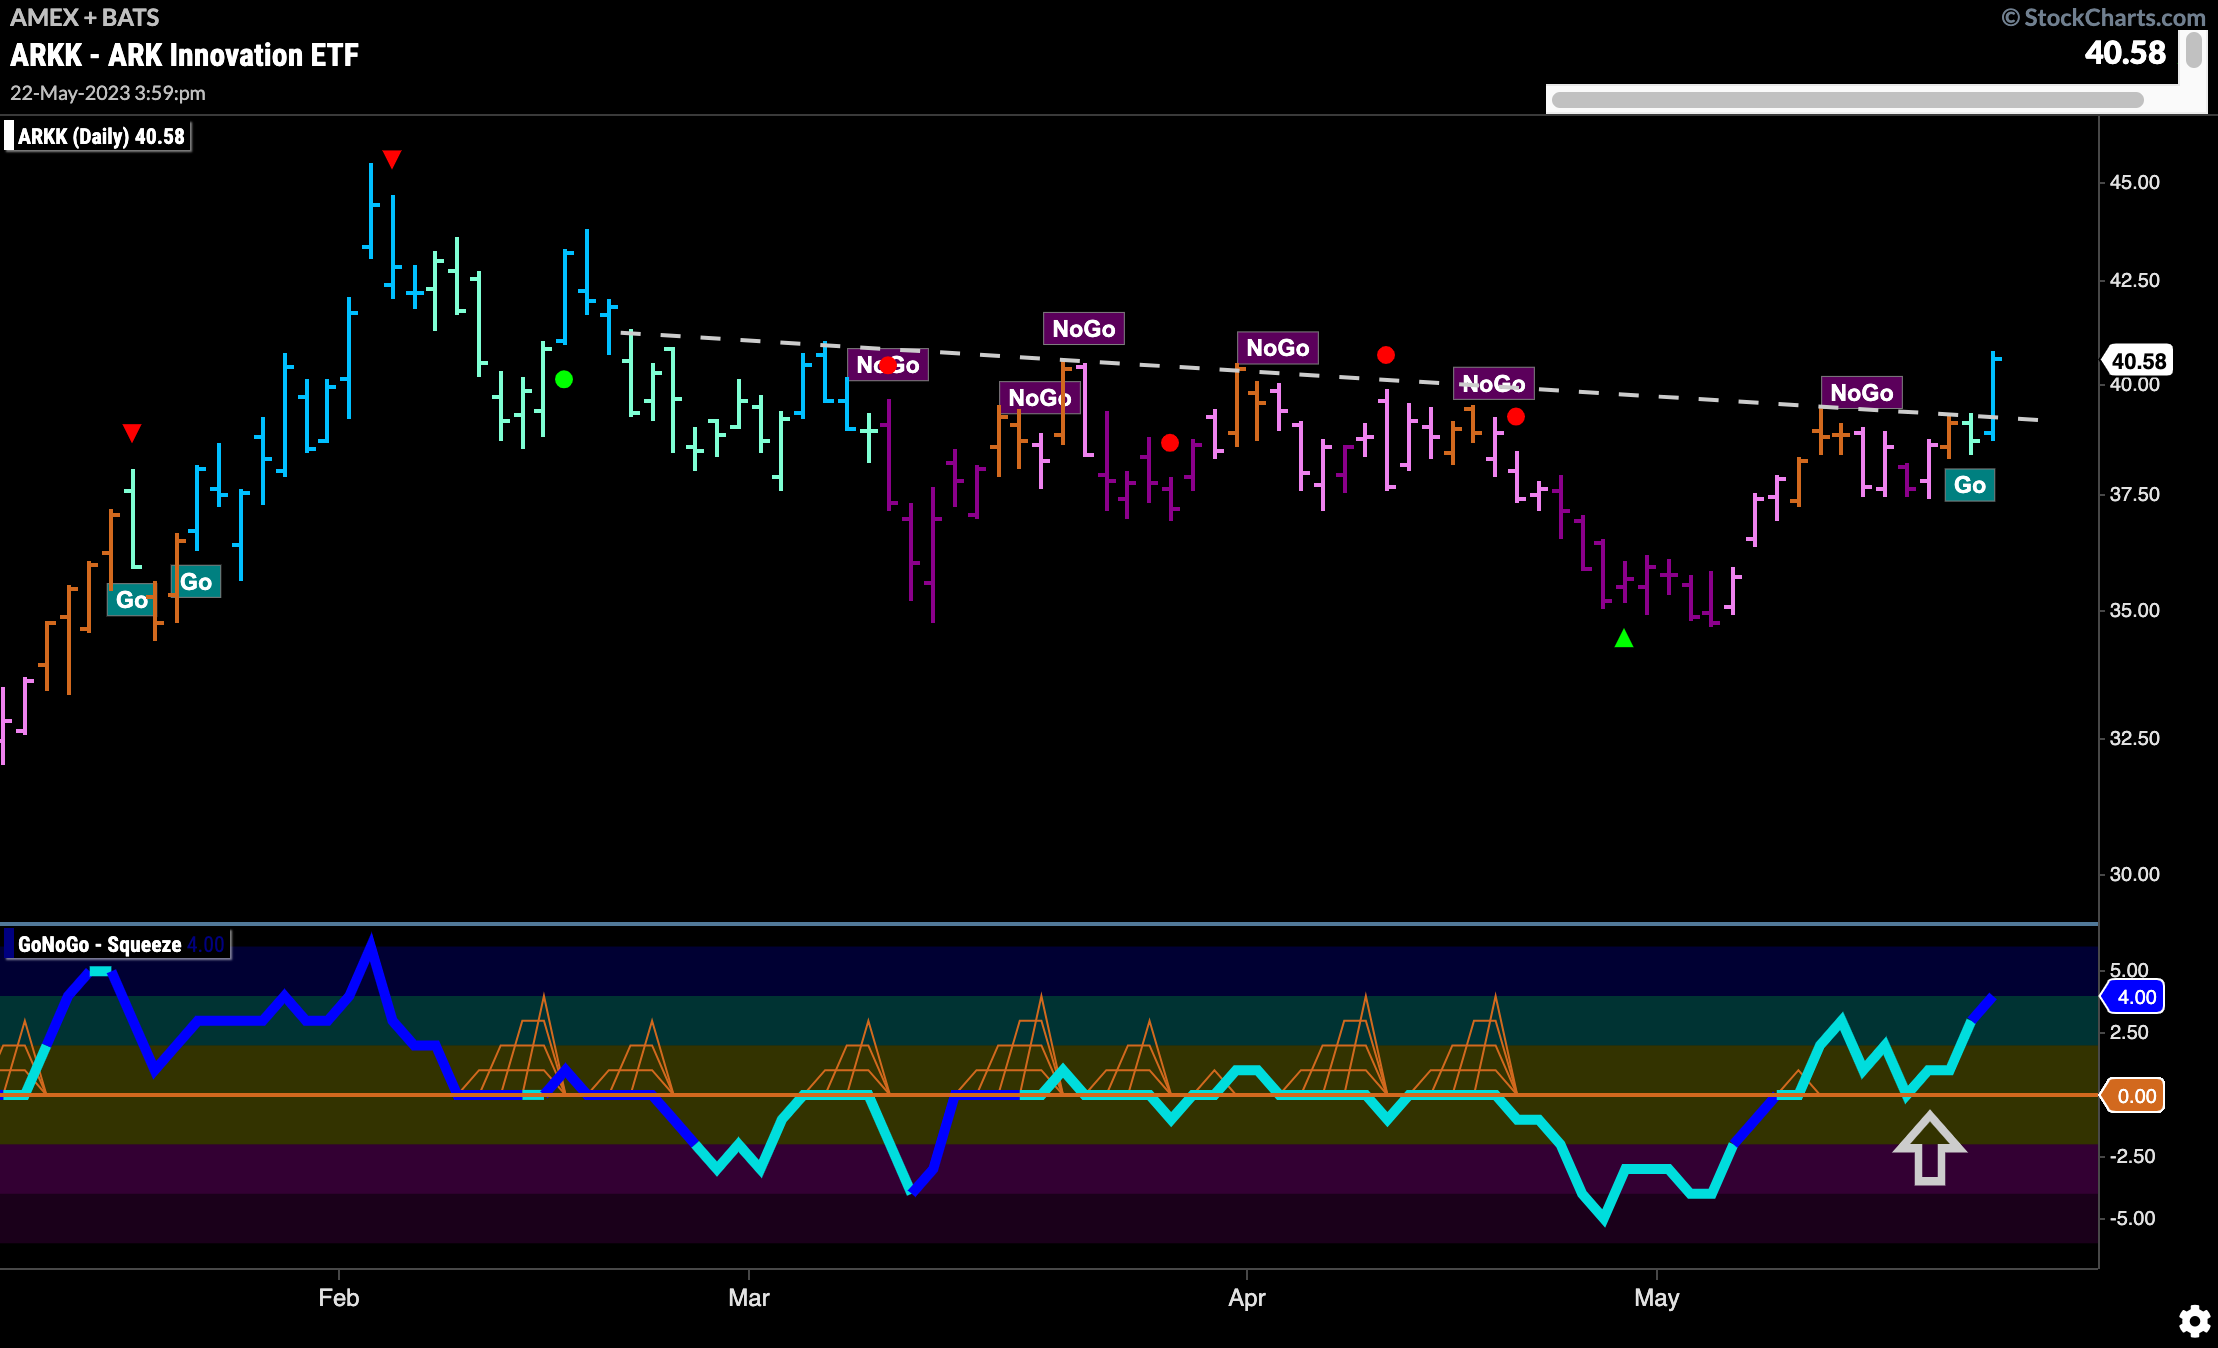2218x1348 pixels.
Task: Click the 0.00 zero-line value tag
Action: (x=2135, y=1096)
